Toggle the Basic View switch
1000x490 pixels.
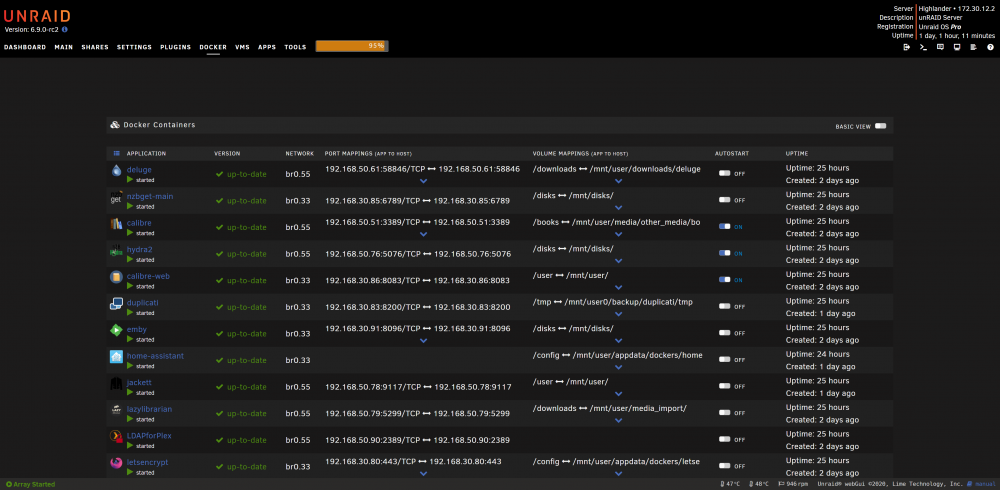(881, 126)
